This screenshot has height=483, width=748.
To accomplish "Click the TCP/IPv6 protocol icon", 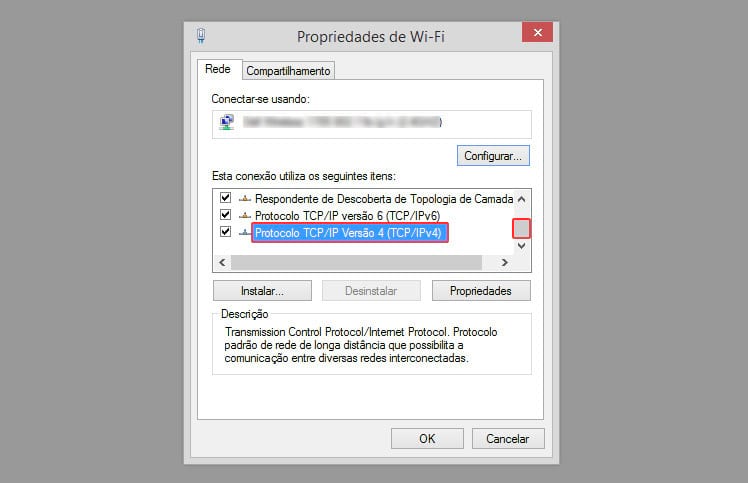I will (x=245, y=216).
